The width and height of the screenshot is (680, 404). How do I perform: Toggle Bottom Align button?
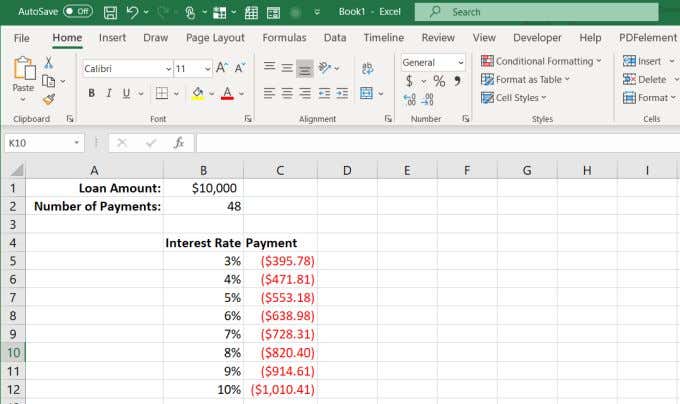click(x=305, y=68)
